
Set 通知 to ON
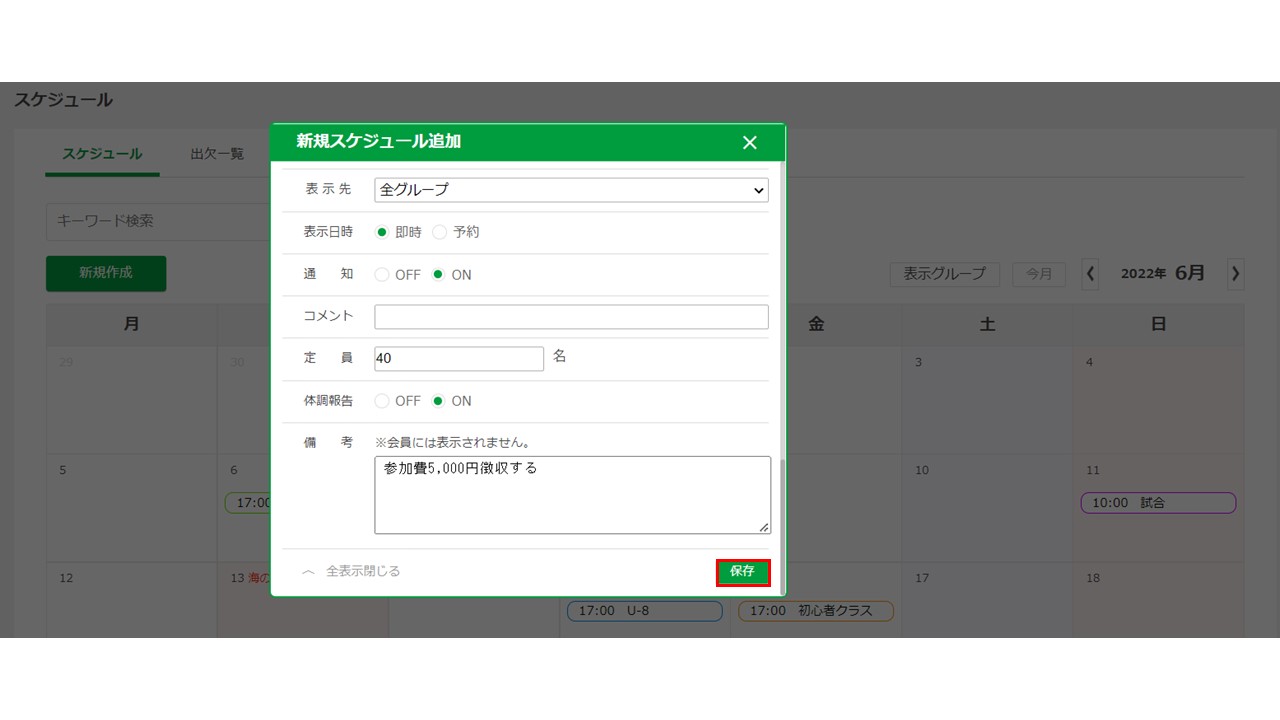point(438,275)
